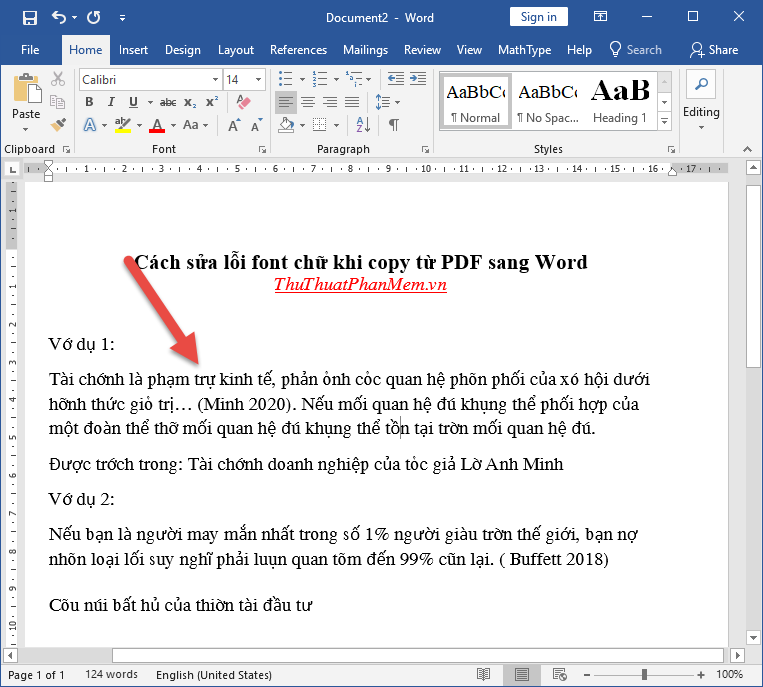The image size is (763, 687).
Task: Click the Search tell-me box
Action: coord(636,50)
